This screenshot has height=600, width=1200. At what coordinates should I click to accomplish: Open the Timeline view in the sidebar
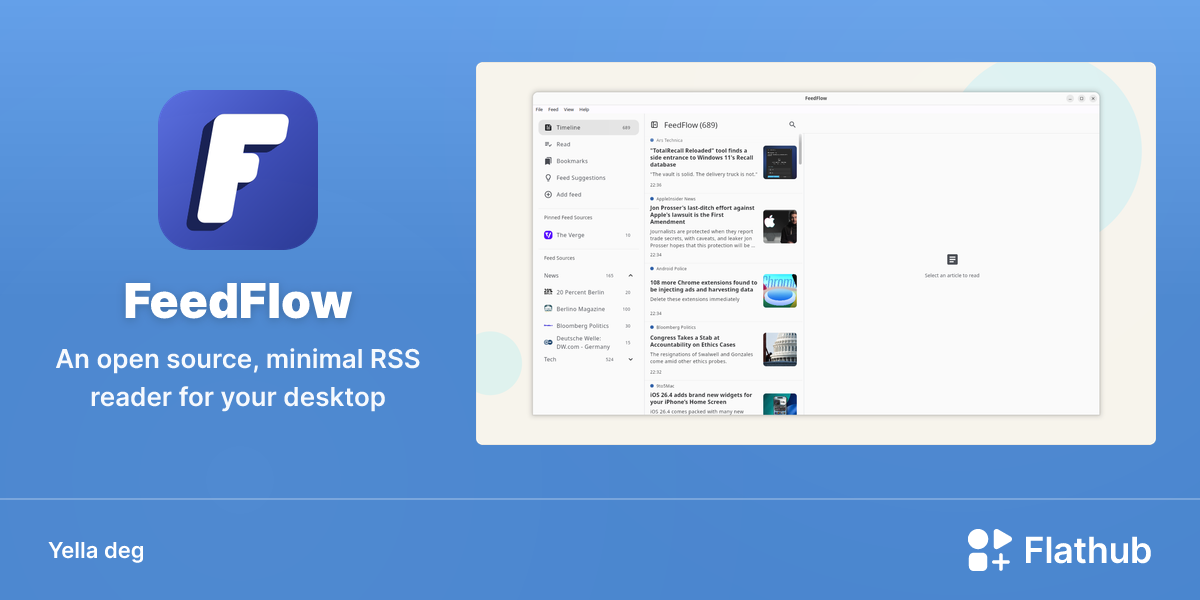(588, 128)
